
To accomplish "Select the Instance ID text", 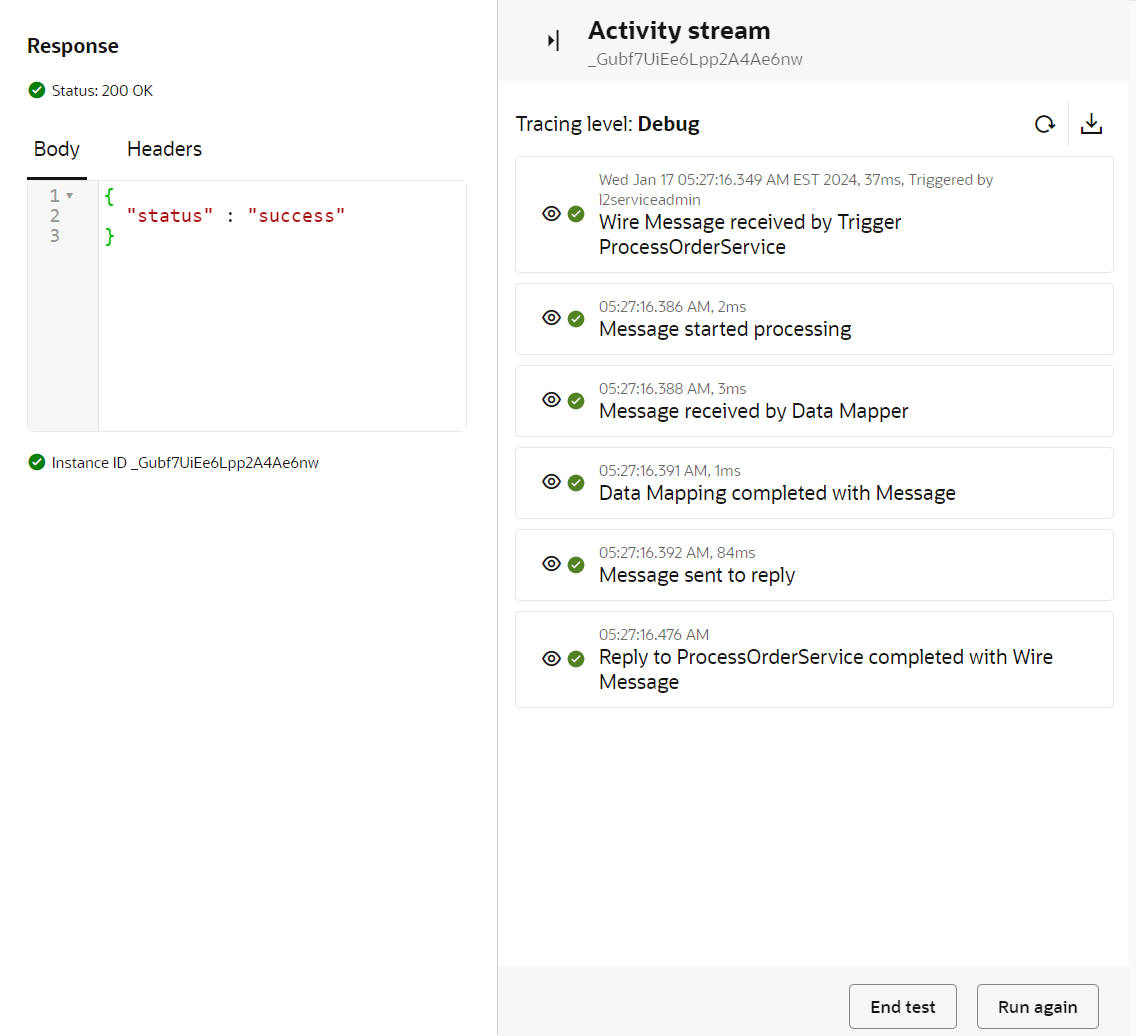I will [185, 463].
